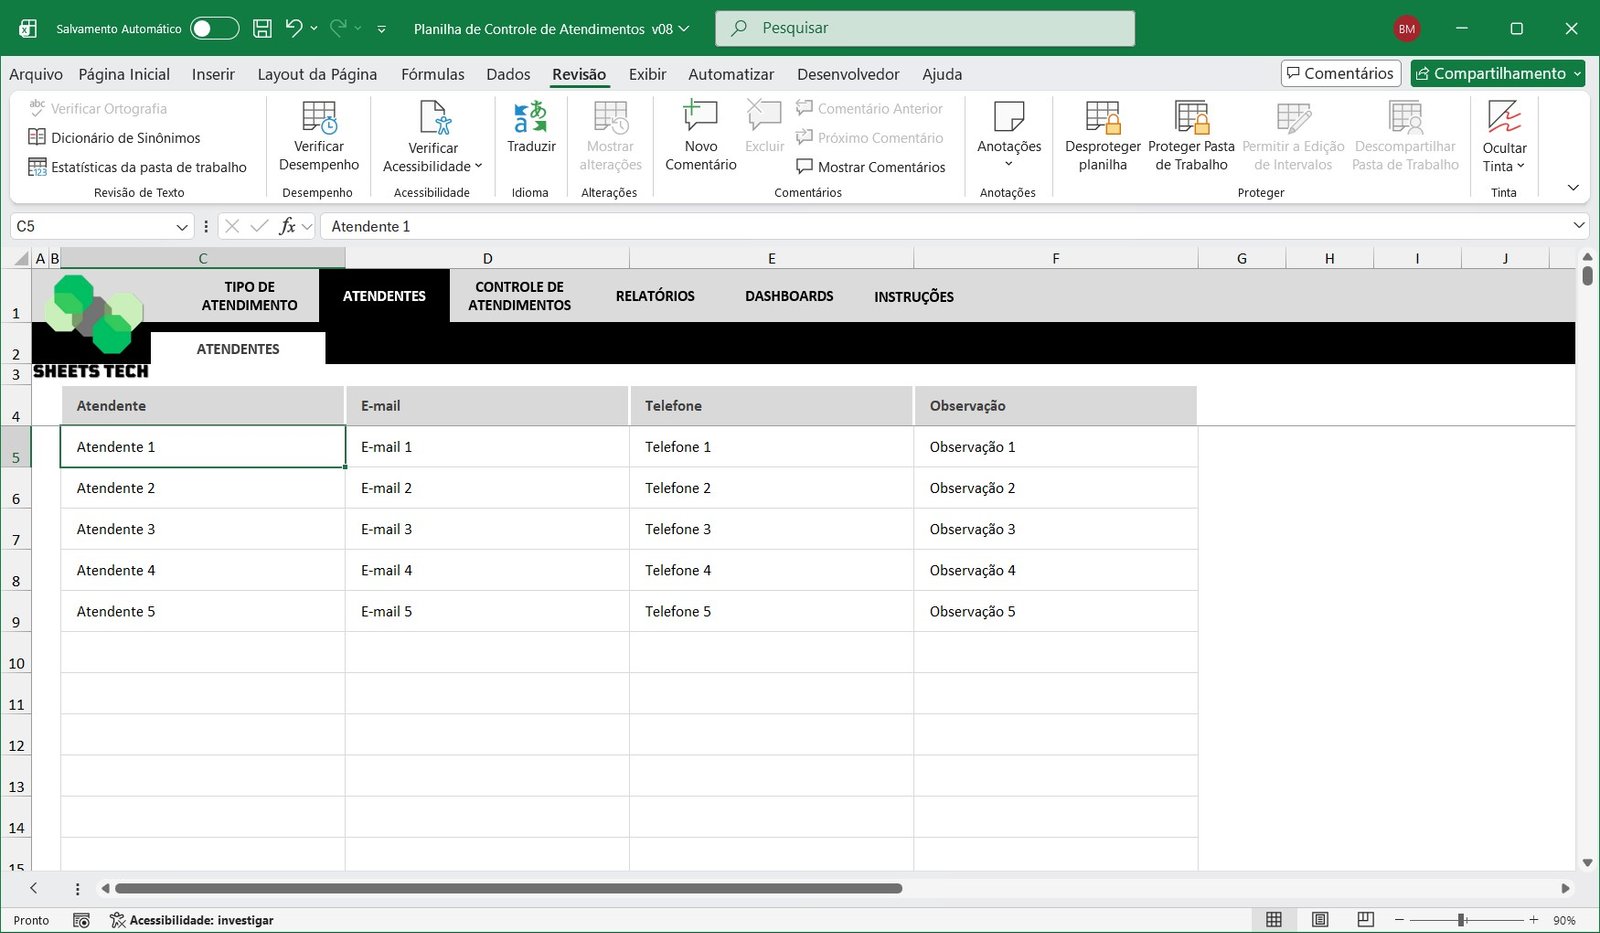Open the Fórmulas ribbon tab
The height and width of the screenshot is (933, 1600).
click(x=432, y=74)
